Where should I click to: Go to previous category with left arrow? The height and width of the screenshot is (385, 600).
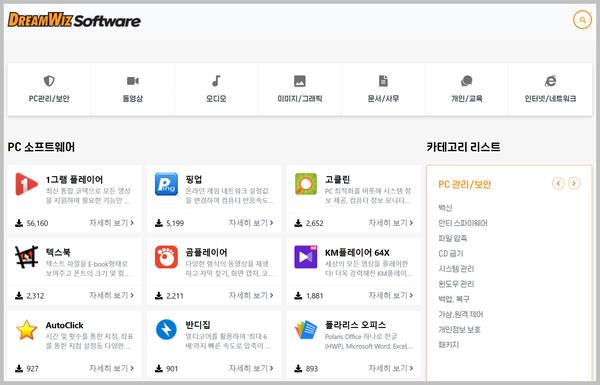tap(558, 184)
